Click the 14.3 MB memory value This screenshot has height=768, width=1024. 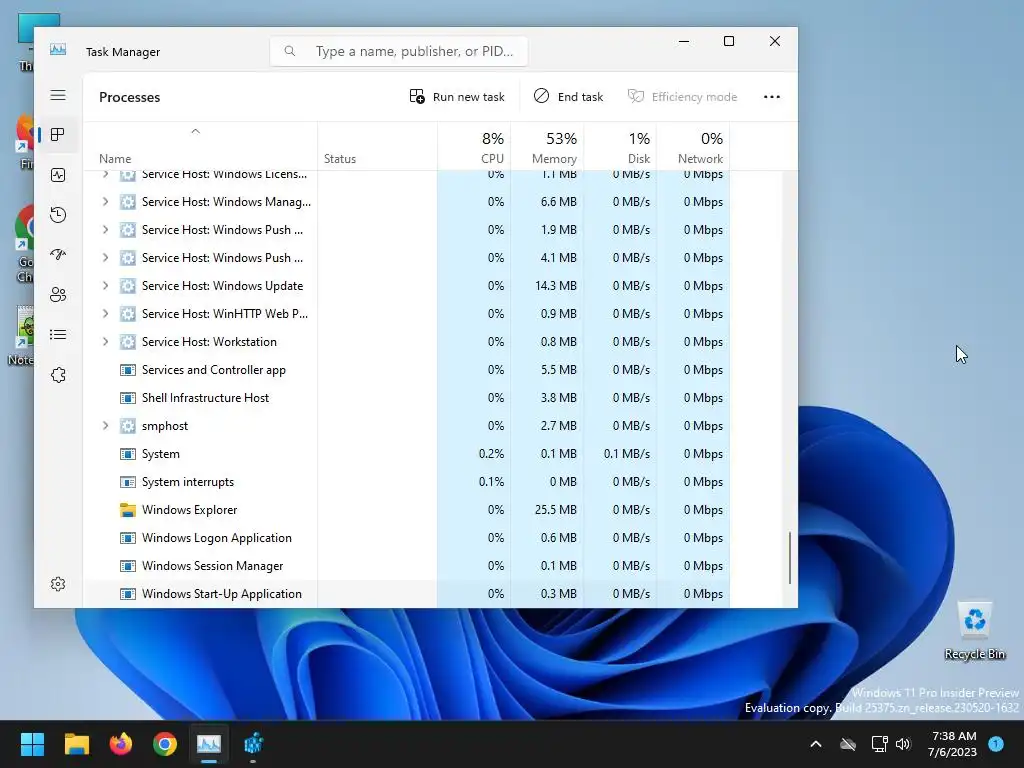[x=555, y=286]
